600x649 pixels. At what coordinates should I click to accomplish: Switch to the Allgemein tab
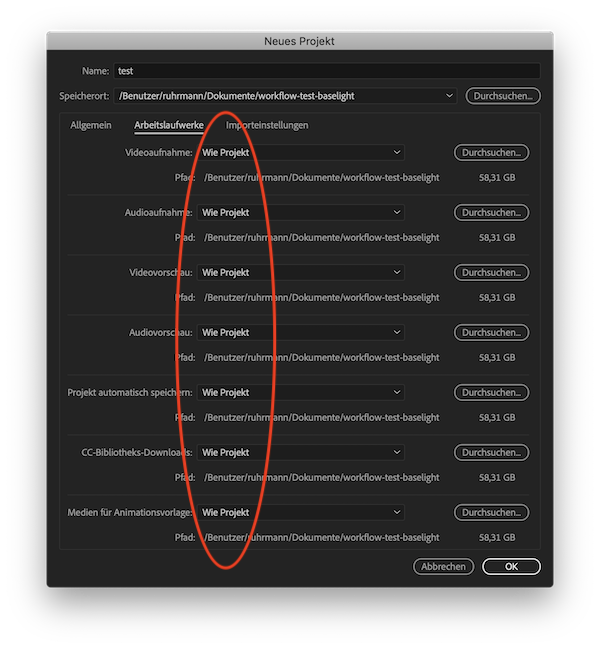click(91, 125)
